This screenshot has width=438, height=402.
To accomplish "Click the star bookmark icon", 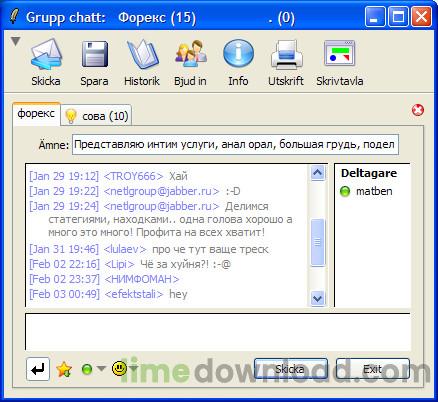I will point(64,369).
